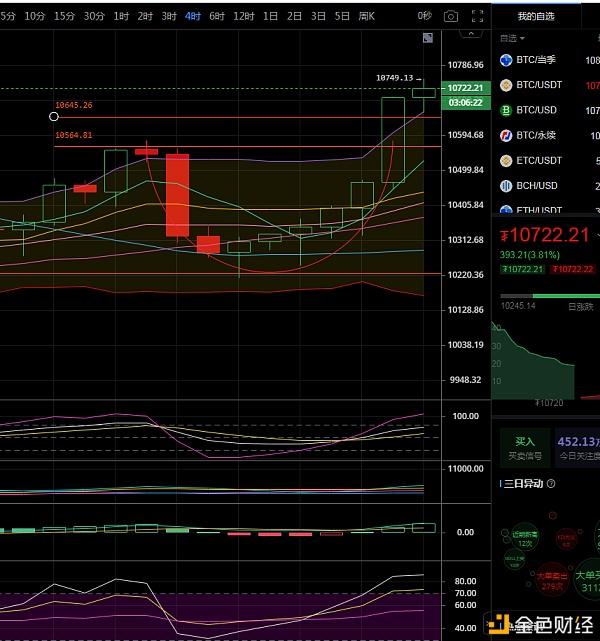The image size is (600, 641).
Task: Select the 10645.26 horizontal line handle
Action: [54, 117]
